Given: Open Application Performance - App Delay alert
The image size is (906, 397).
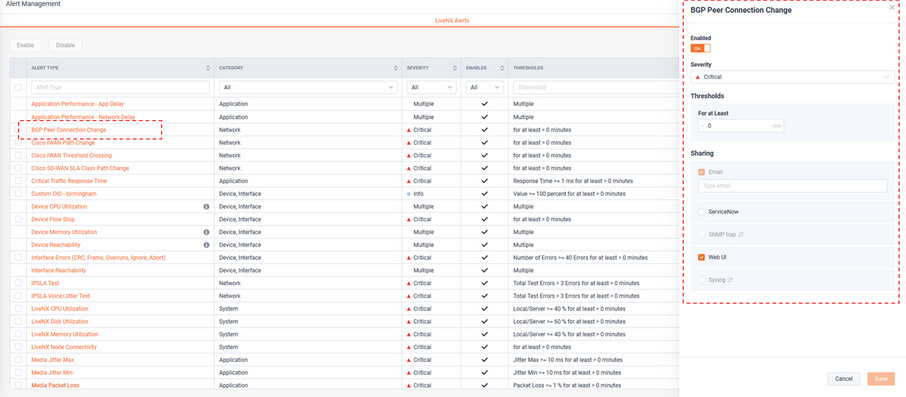Looking at the screenshot, I should click(77, 104).
